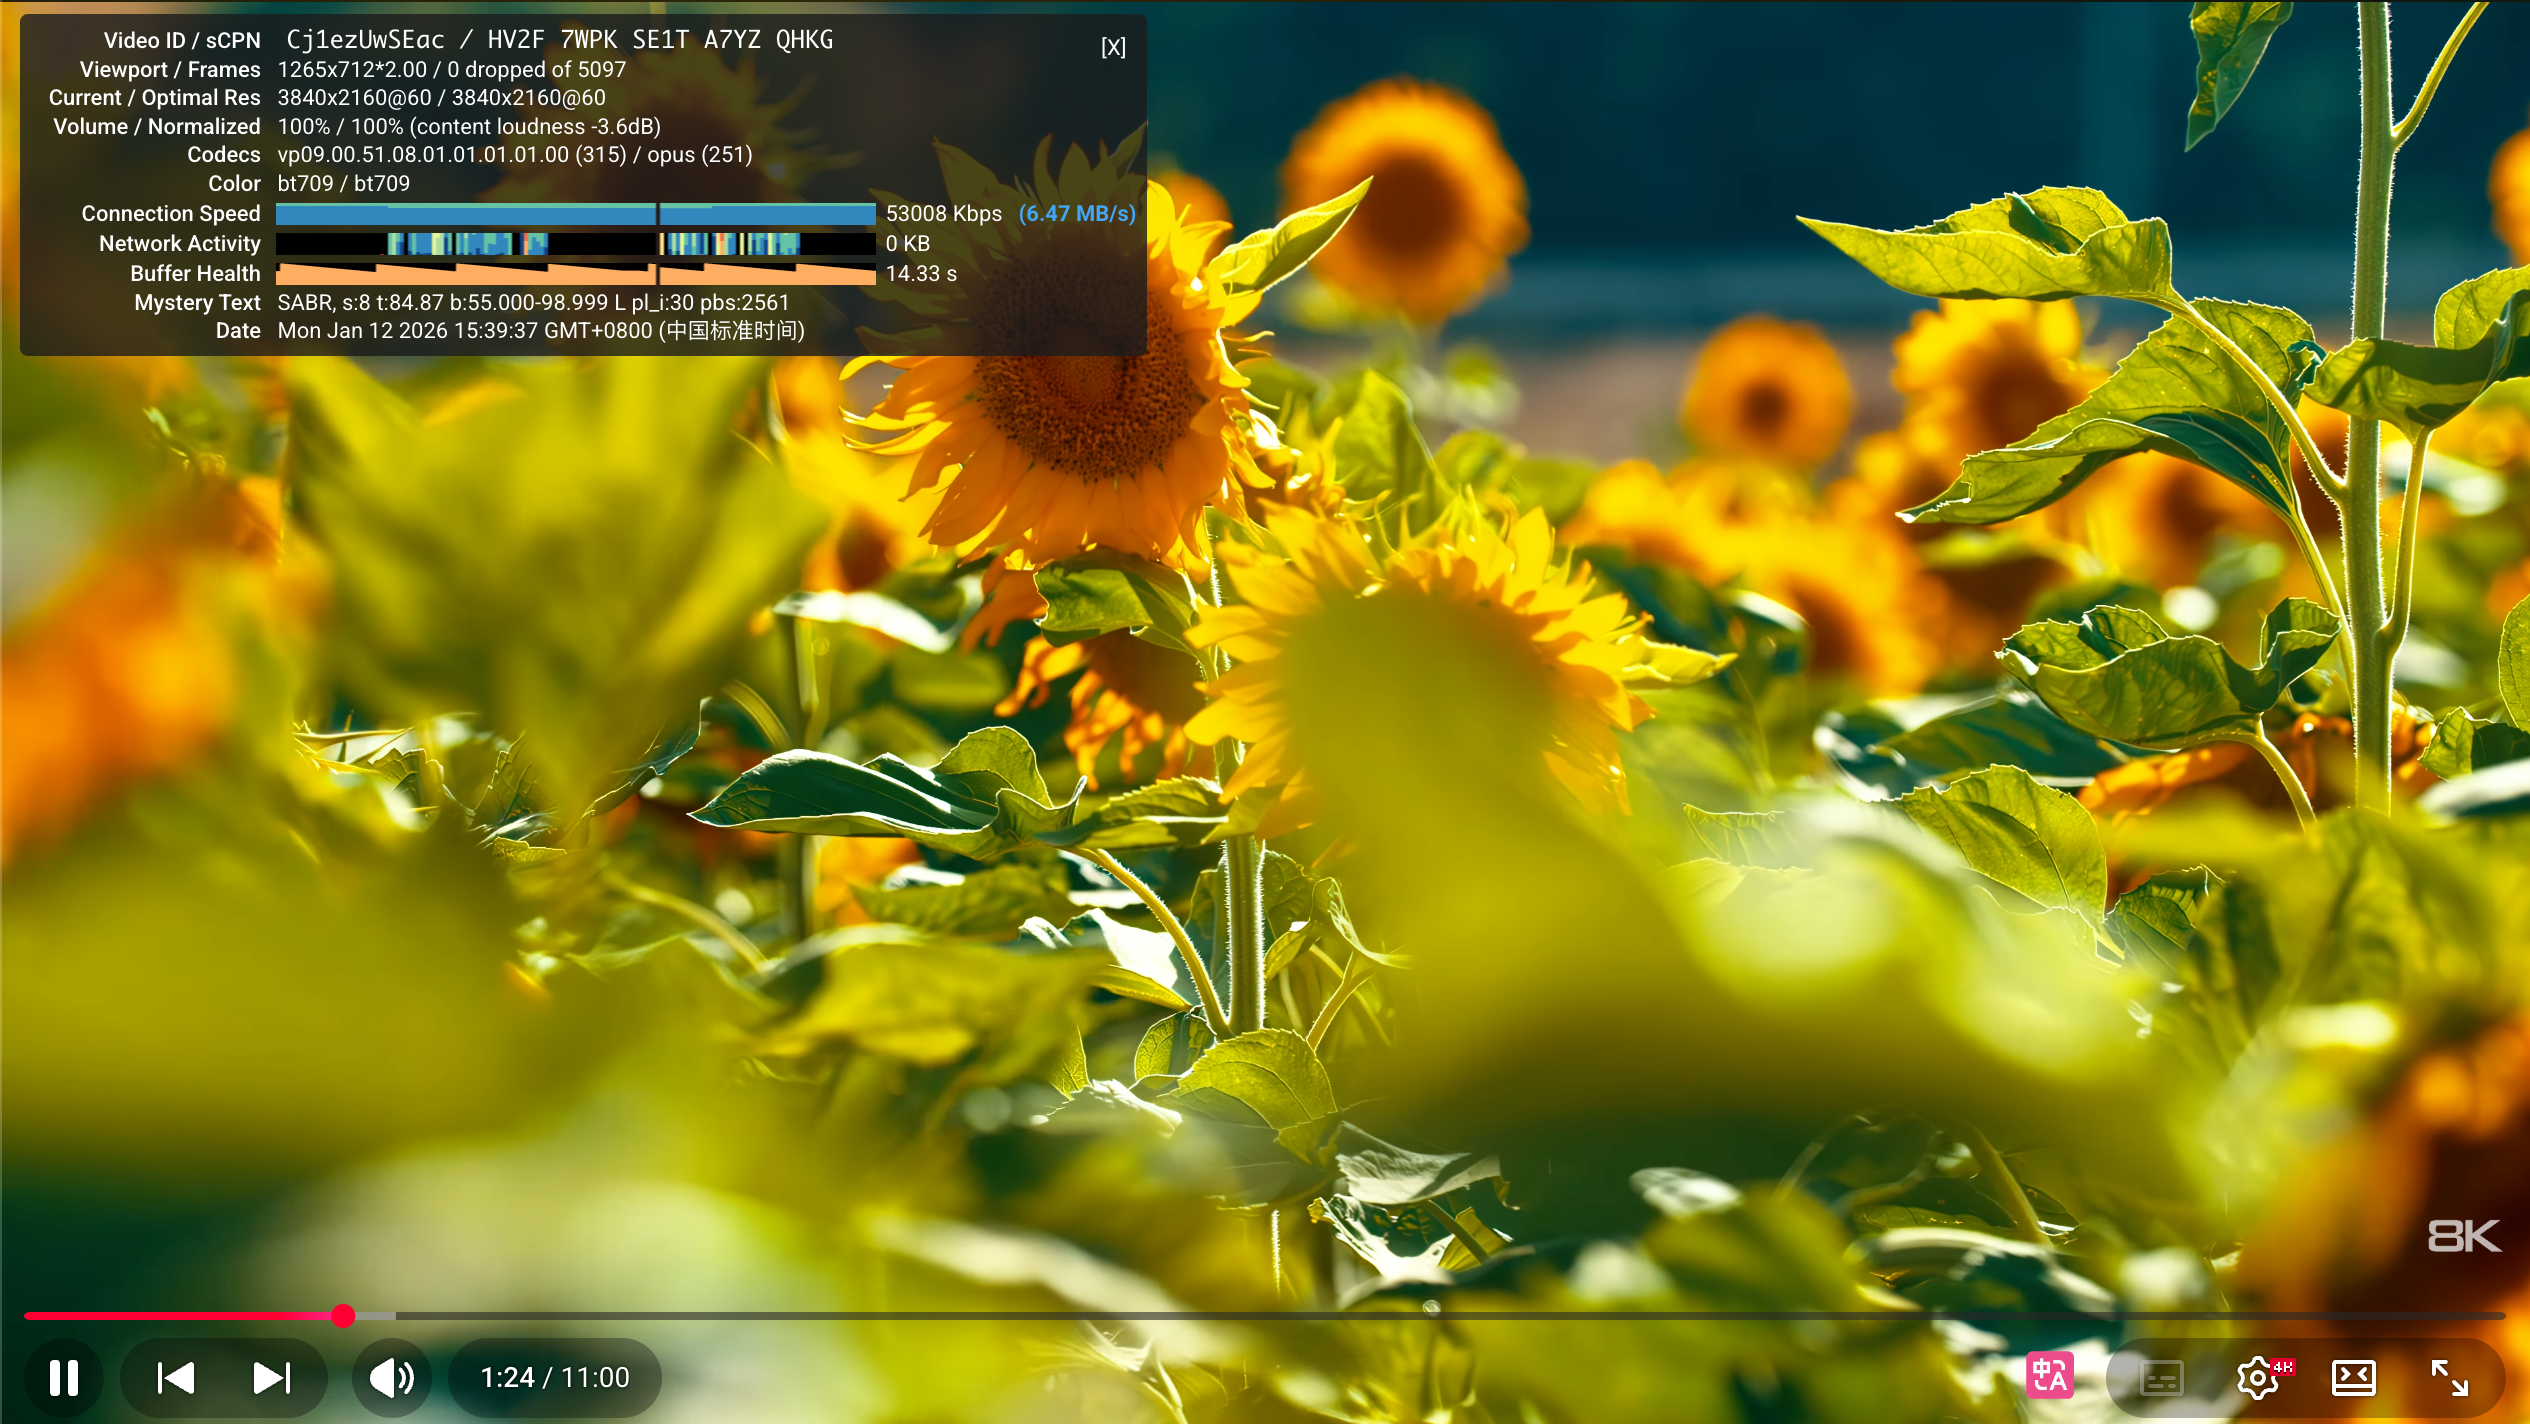Pause the video playback
Image resolution: width=2530 pixels, height=1424 pixels.
(64, 1377)
